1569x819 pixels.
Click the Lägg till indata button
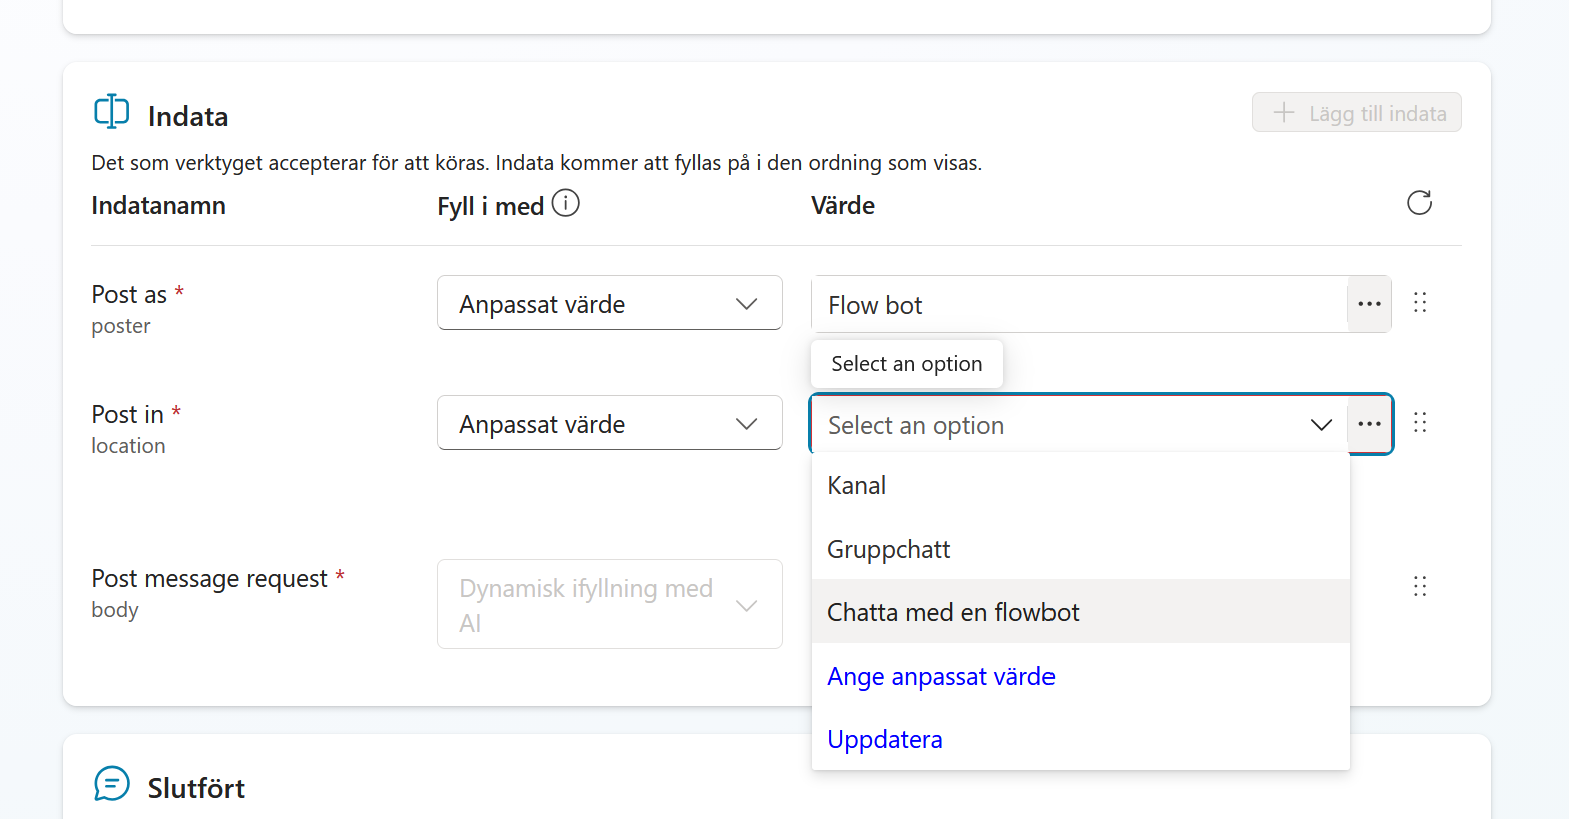[1356, 113]
